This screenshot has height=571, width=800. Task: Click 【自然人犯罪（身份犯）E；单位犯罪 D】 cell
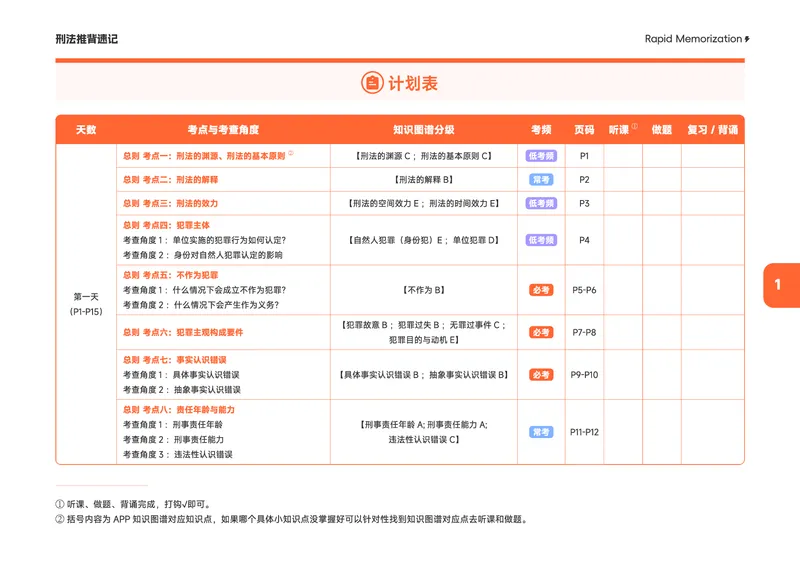click(423, 240)
